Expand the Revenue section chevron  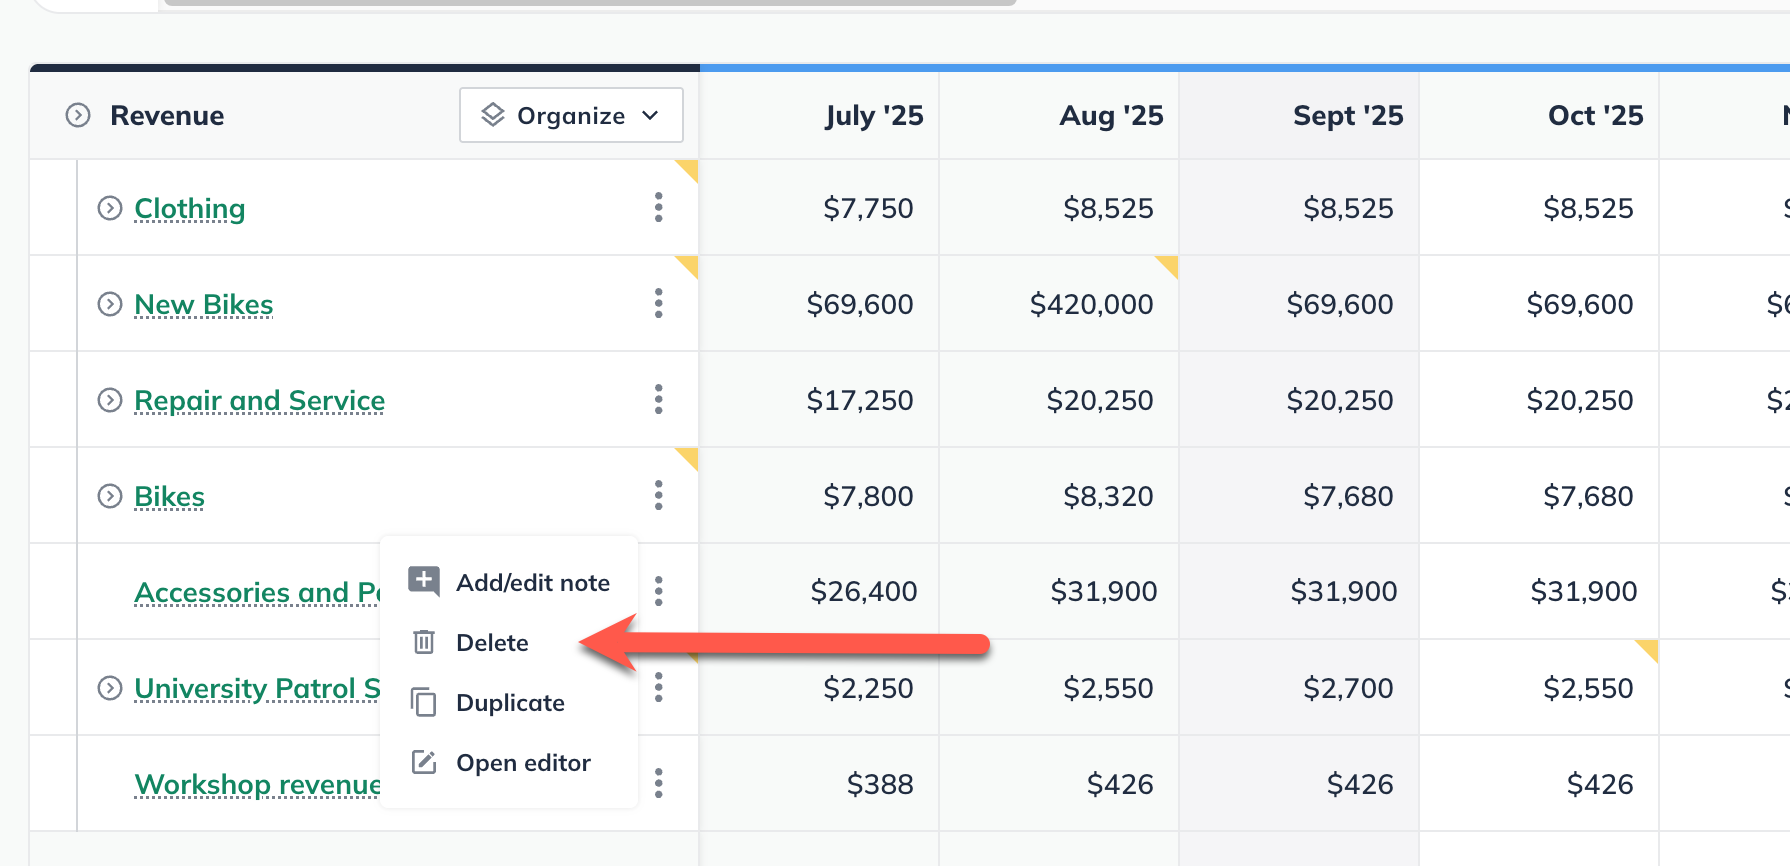point(78,115)
